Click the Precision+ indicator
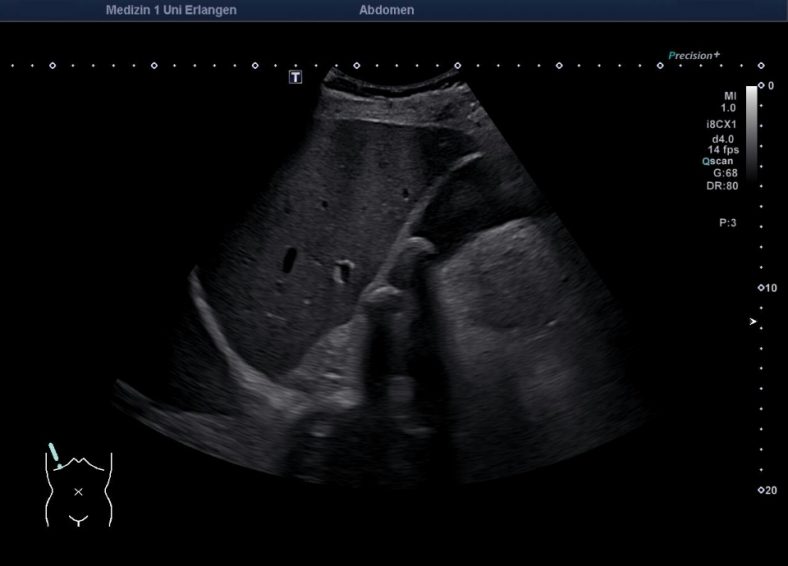 point(694,56)
